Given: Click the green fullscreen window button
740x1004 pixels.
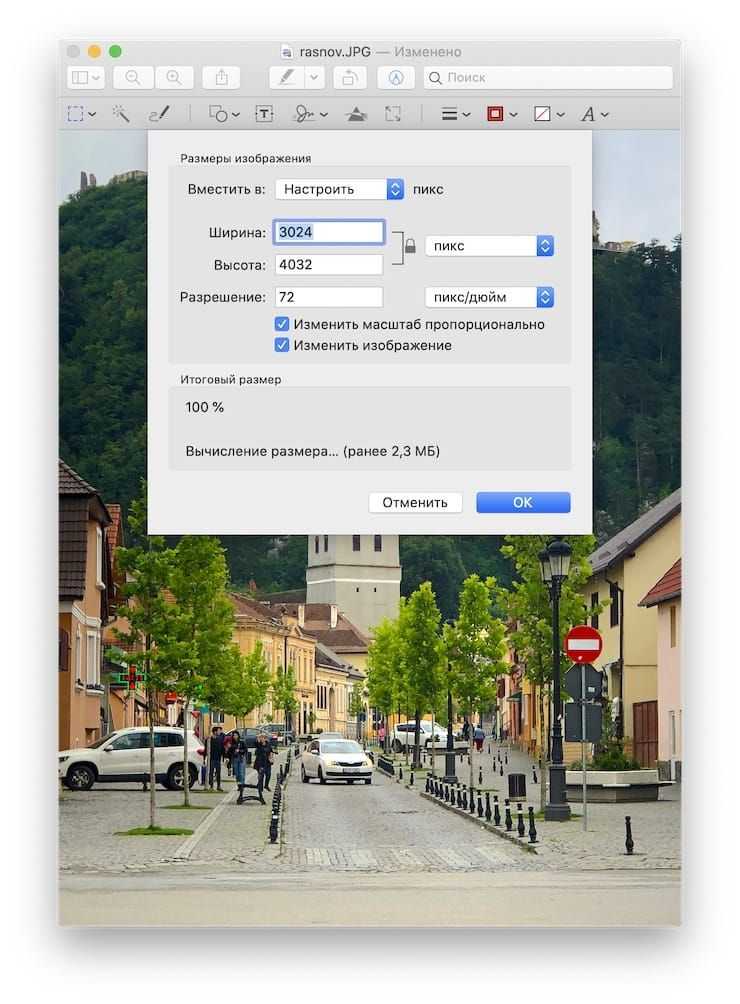Looking at the screenshot, I should click(115, 51).
